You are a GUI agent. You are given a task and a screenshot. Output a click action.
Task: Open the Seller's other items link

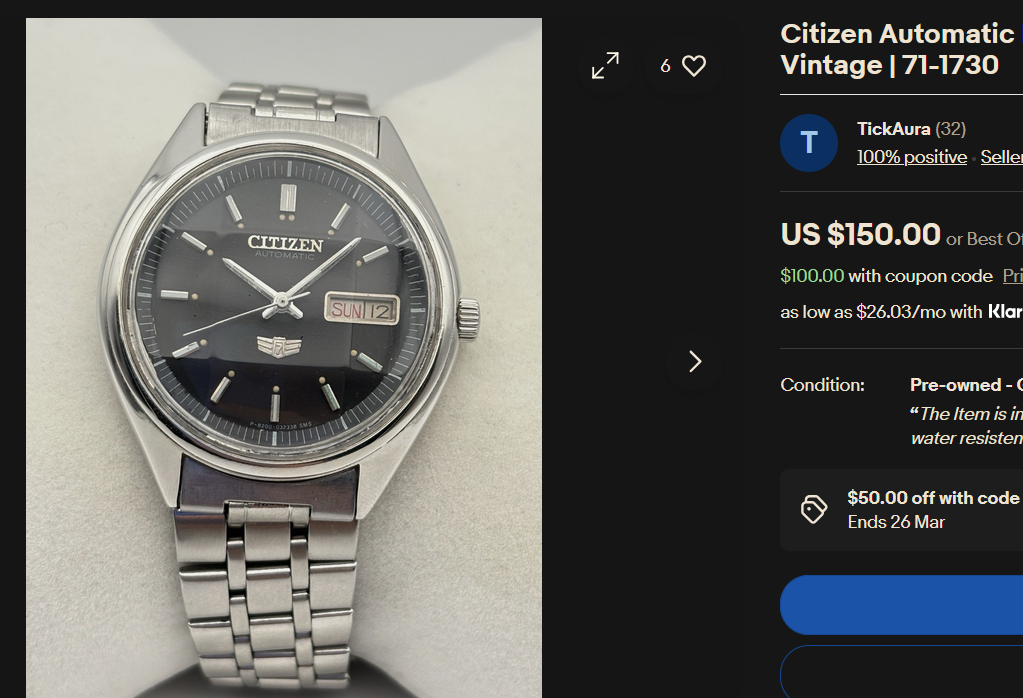pos(1001,157)
